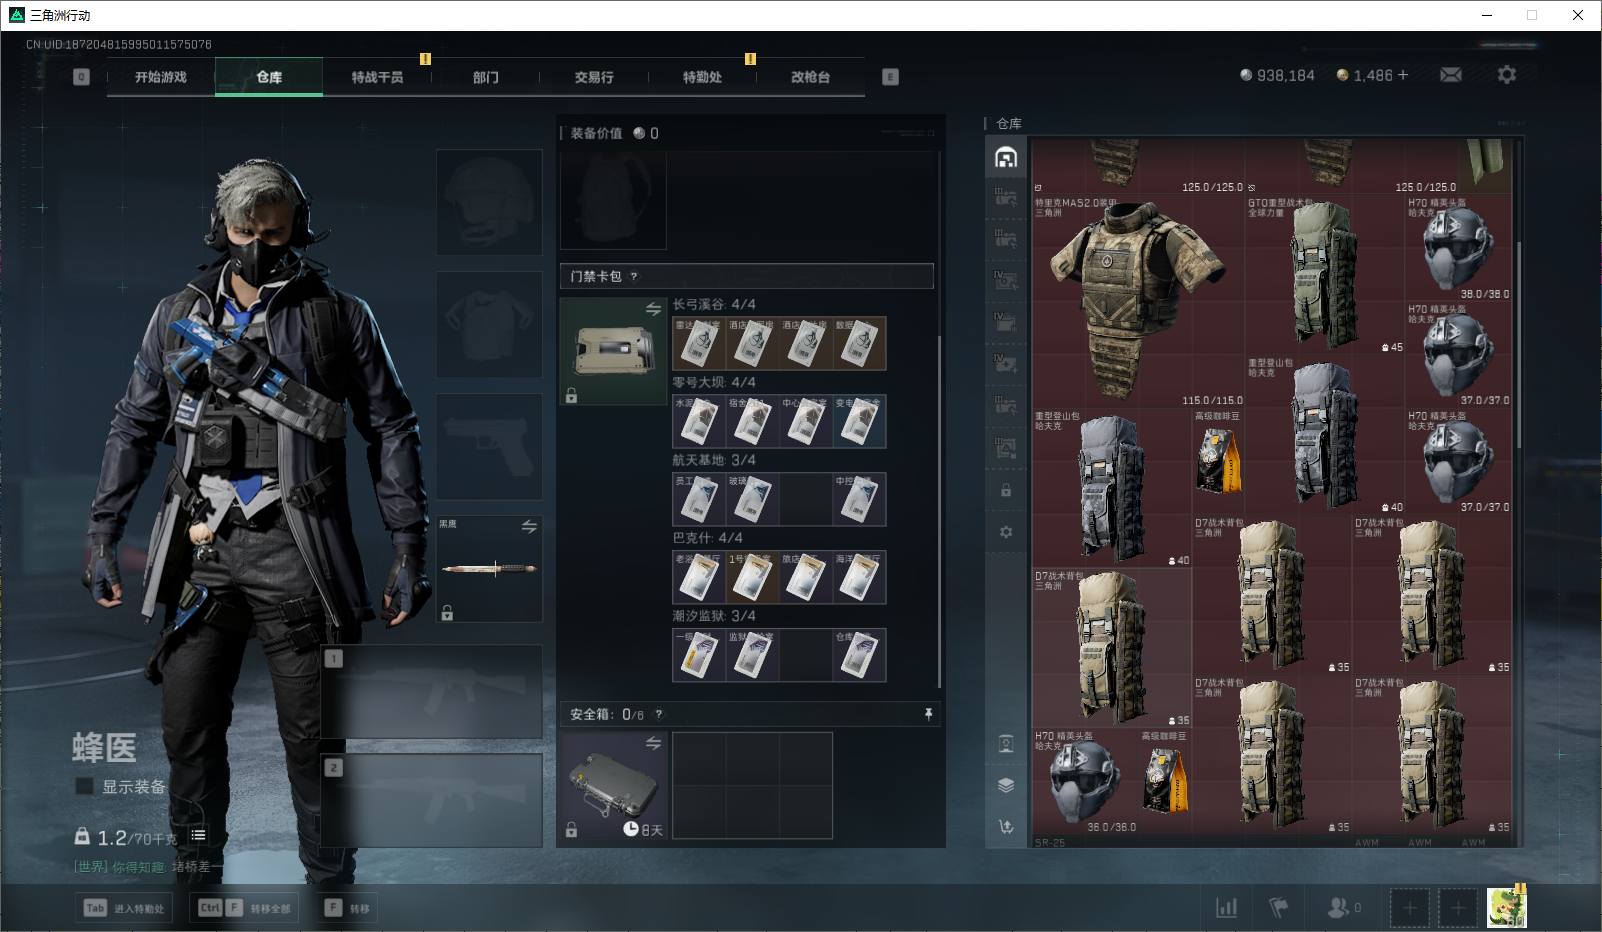
Task: Click the swap arrows on the 黑鹰 knife slot
Action: click(x=529, y=526)
